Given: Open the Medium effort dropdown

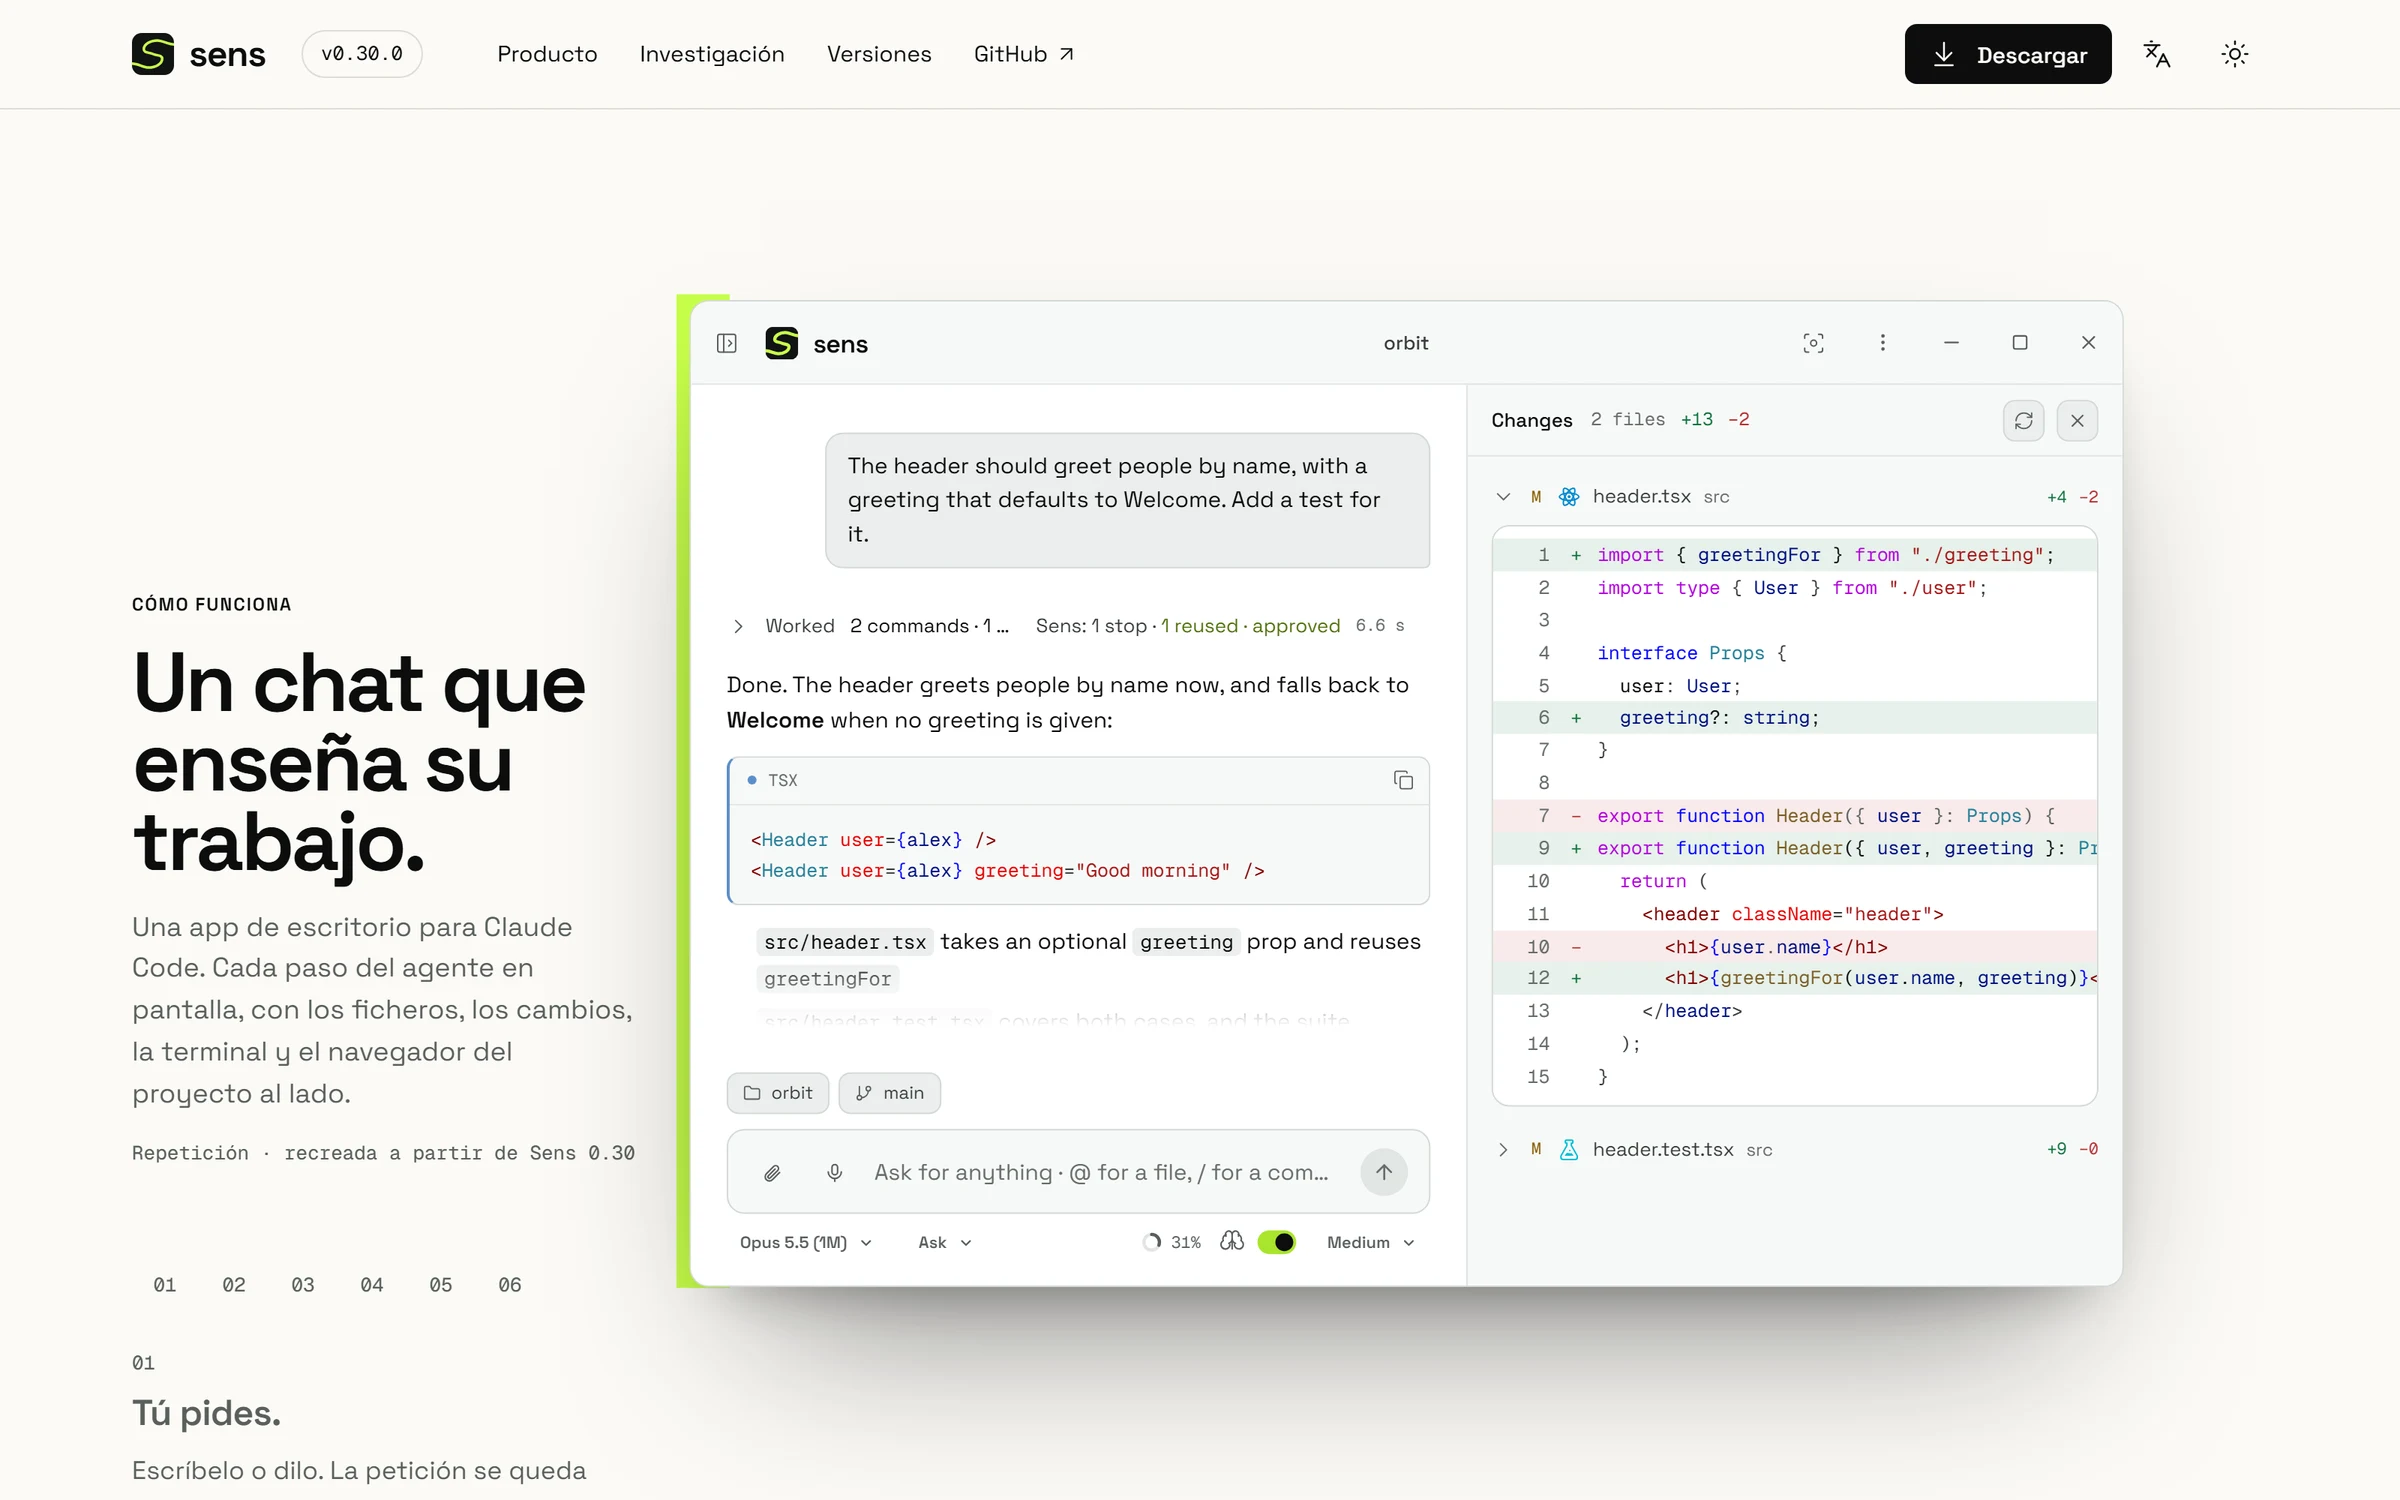Looking at the screenshot, I should [x=1370, y=1243].
